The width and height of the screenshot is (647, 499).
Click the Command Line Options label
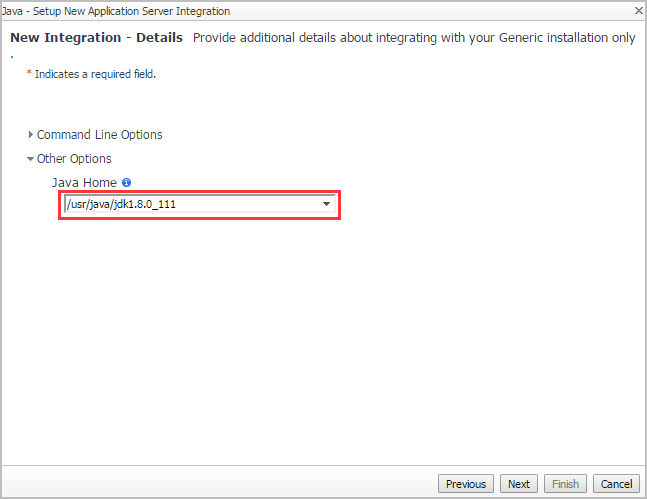point(100,135)
